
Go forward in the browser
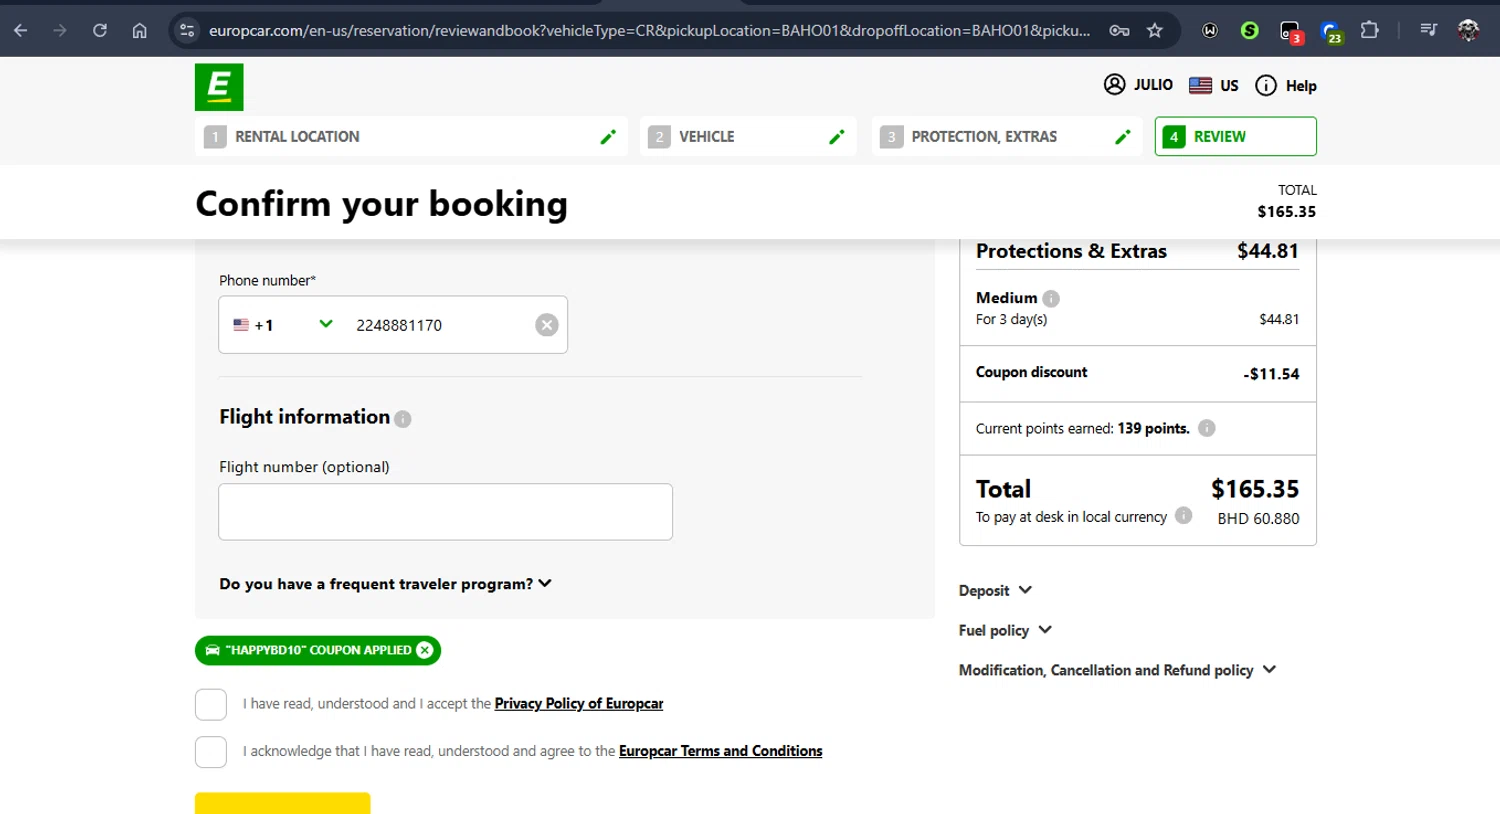(x=60, y=30)
